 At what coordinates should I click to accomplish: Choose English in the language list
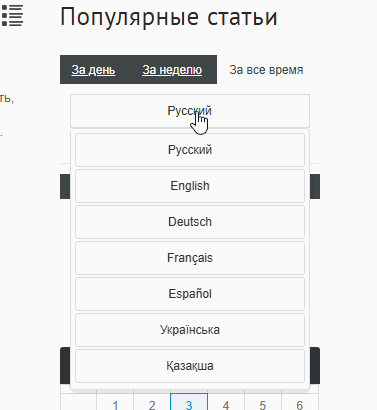click(x=190, y=186)
